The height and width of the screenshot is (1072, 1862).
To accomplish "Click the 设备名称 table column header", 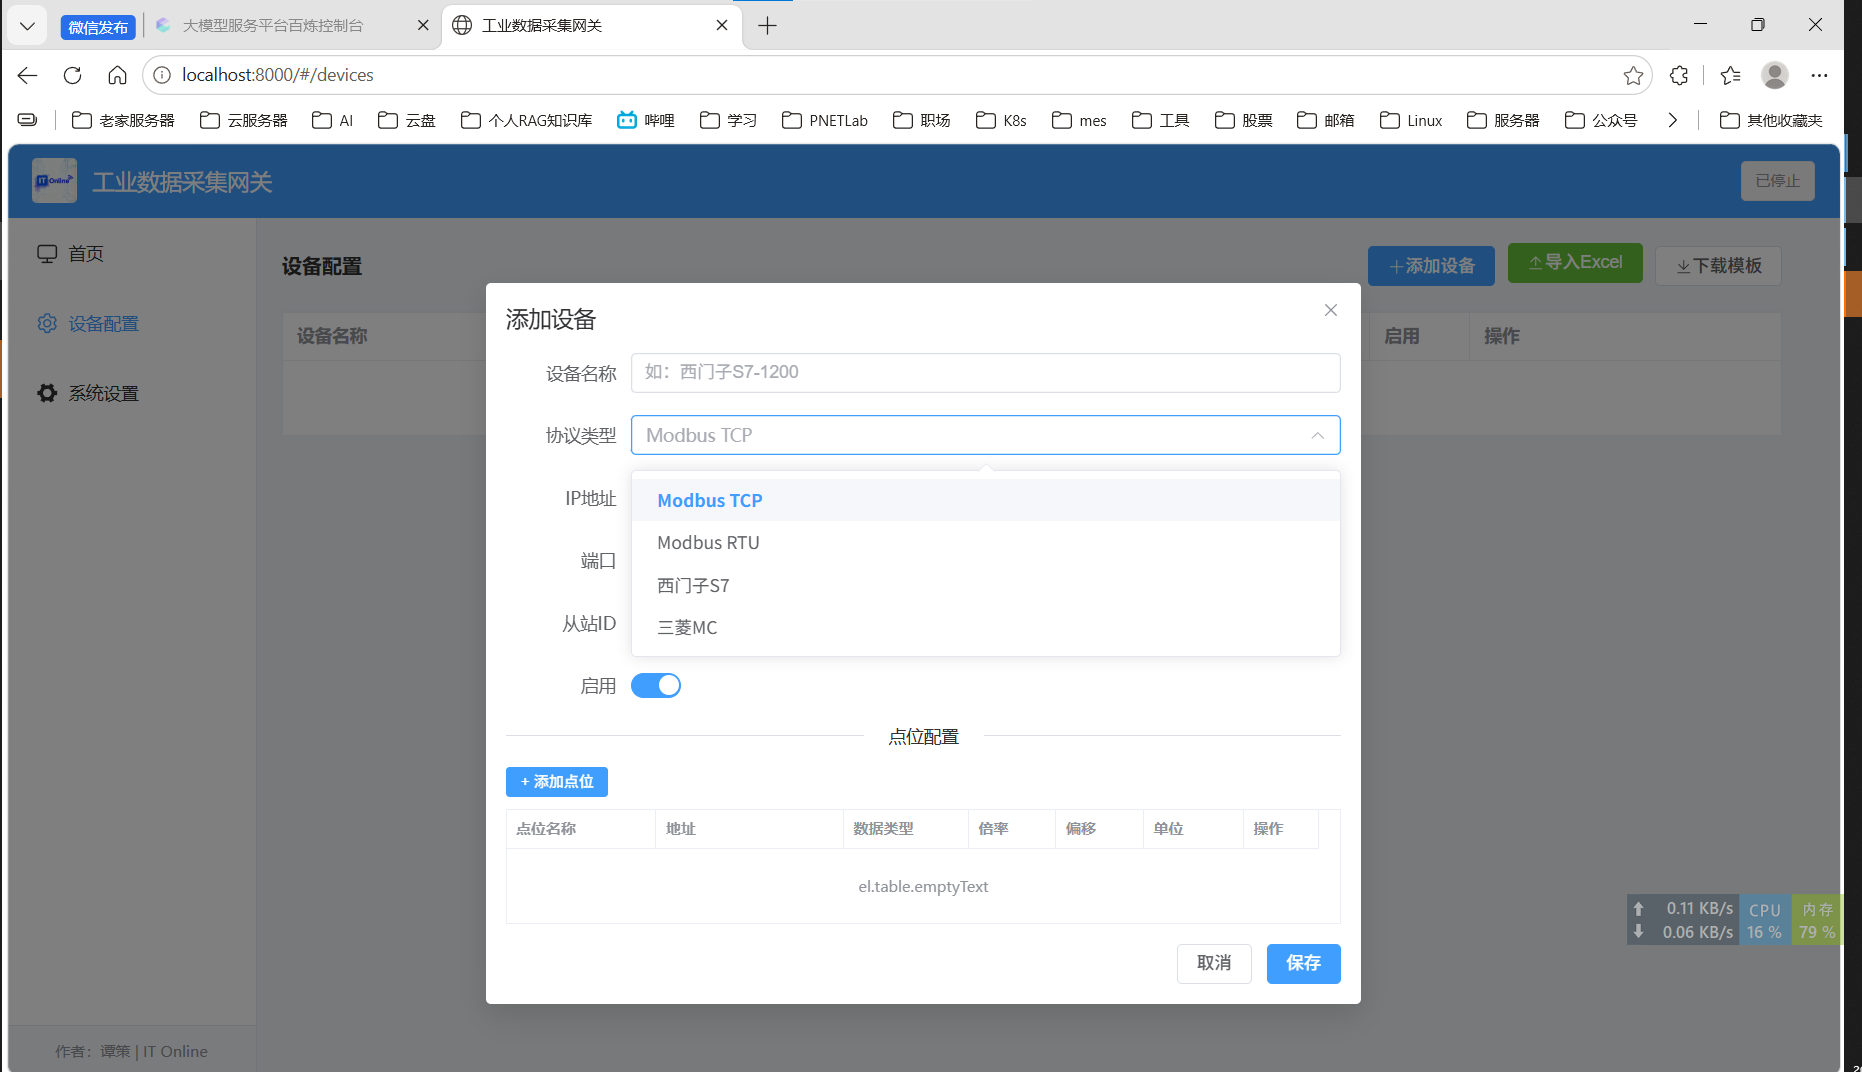I will point(332,336).
